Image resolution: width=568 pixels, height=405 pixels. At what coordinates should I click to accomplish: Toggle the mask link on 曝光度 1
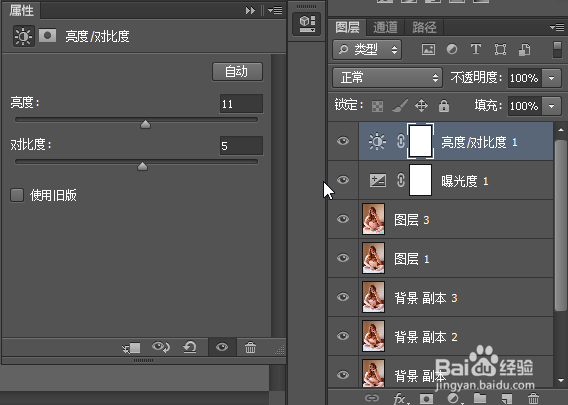[400, 180]
